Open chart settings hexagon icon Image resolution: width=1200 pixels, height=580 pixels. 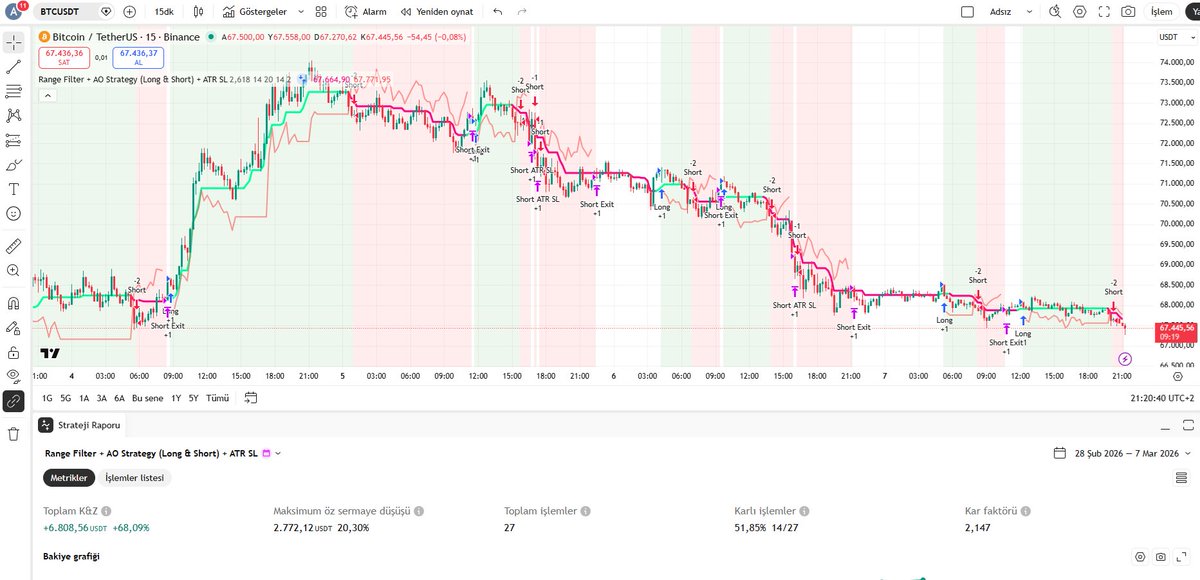pyautogui.click(x=1080, y=13)
